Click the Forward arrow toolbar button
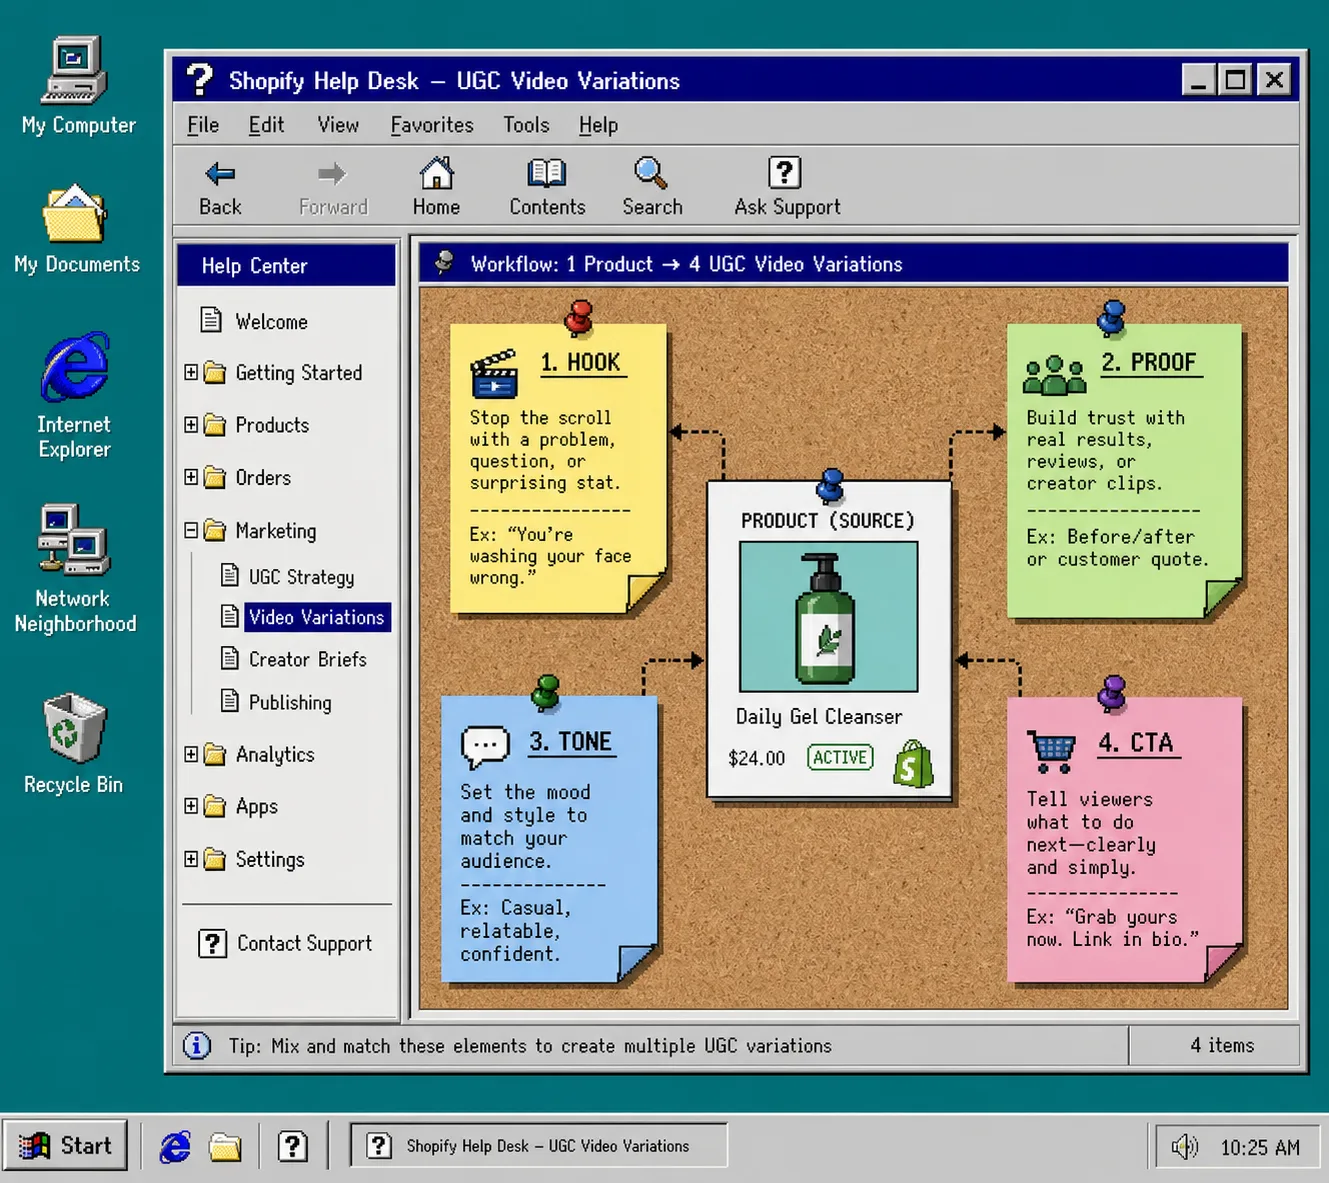Viewport: 1329px width, 1183px height. coord(333,187)
